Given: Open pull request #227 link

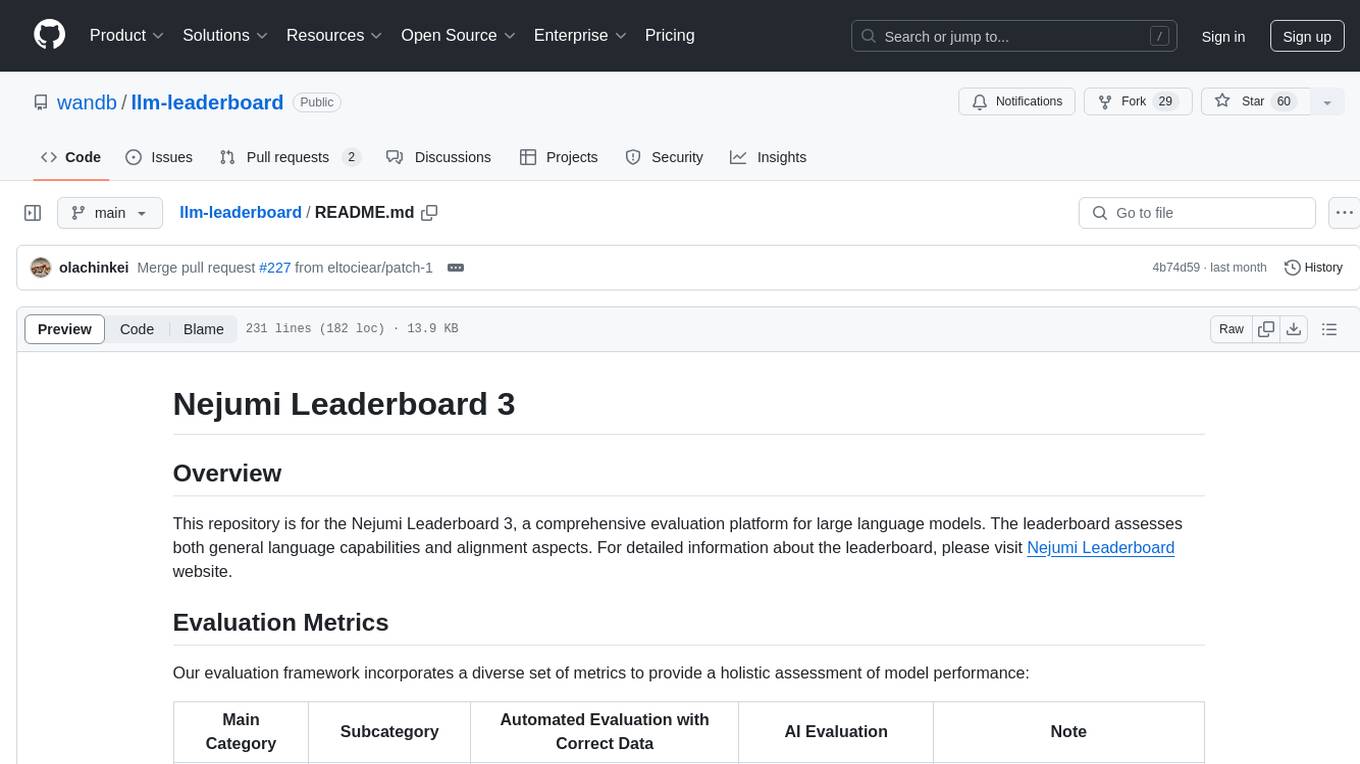Looking at the screenshot, I should click(274, 268).
